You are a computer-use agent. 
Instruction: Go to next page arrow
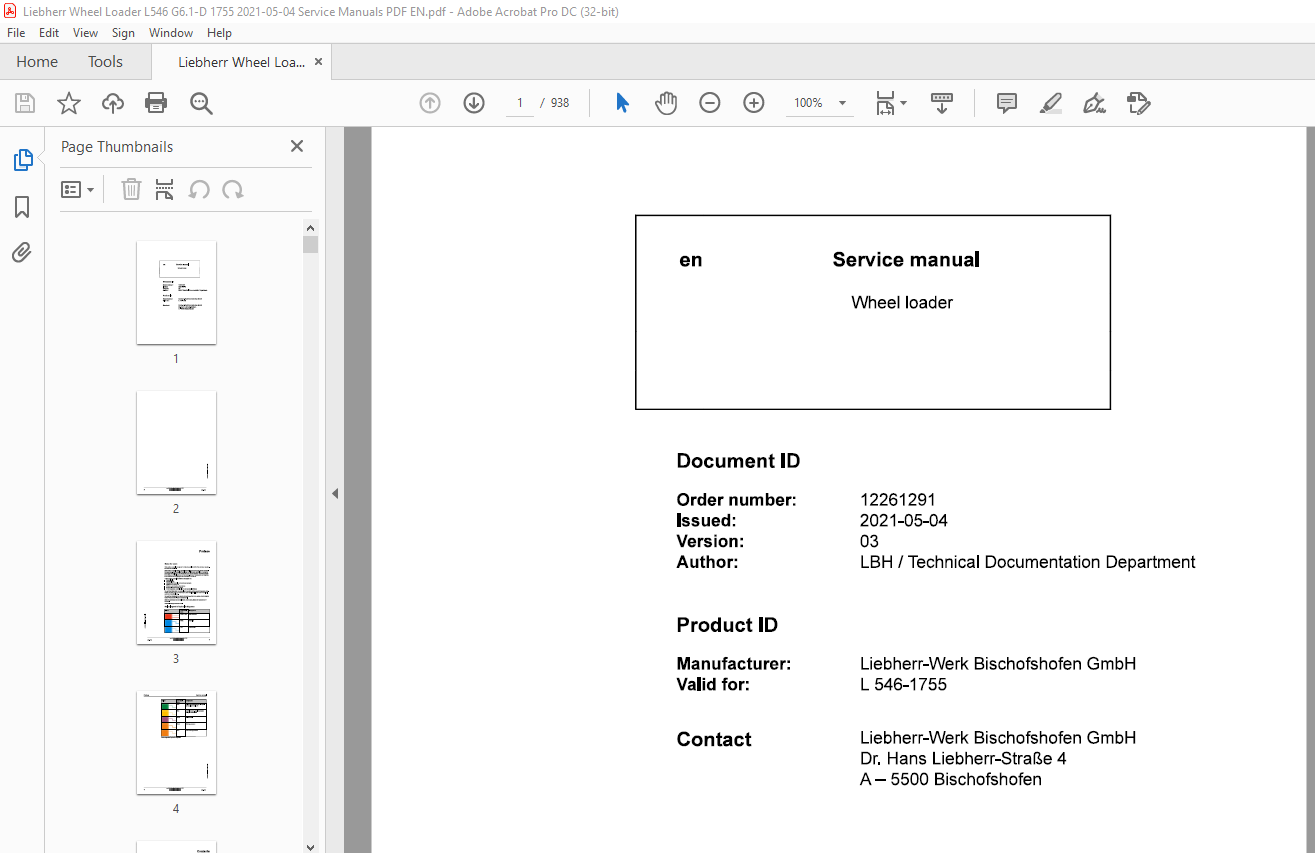pos(474,103)
